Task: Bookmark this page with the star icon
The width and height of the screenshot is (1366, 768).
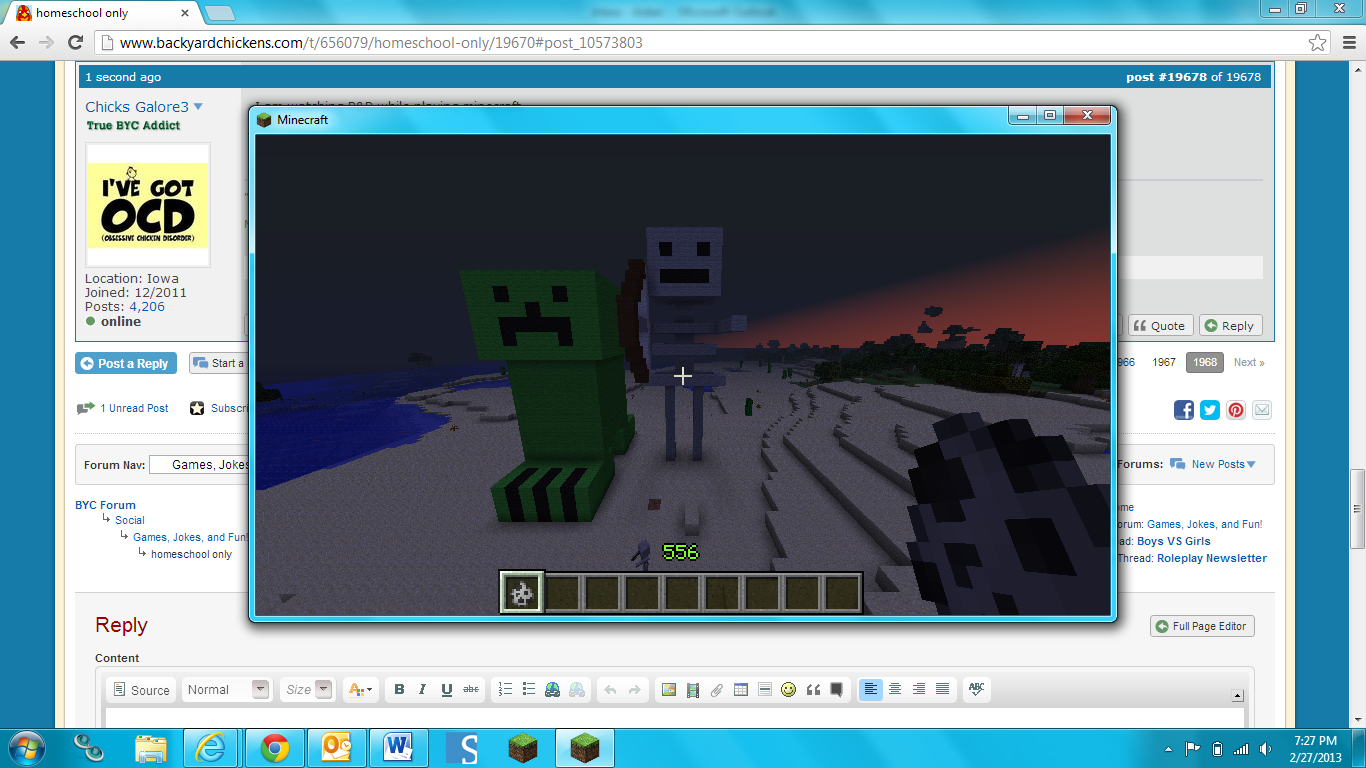Action: coord(1318,43)
